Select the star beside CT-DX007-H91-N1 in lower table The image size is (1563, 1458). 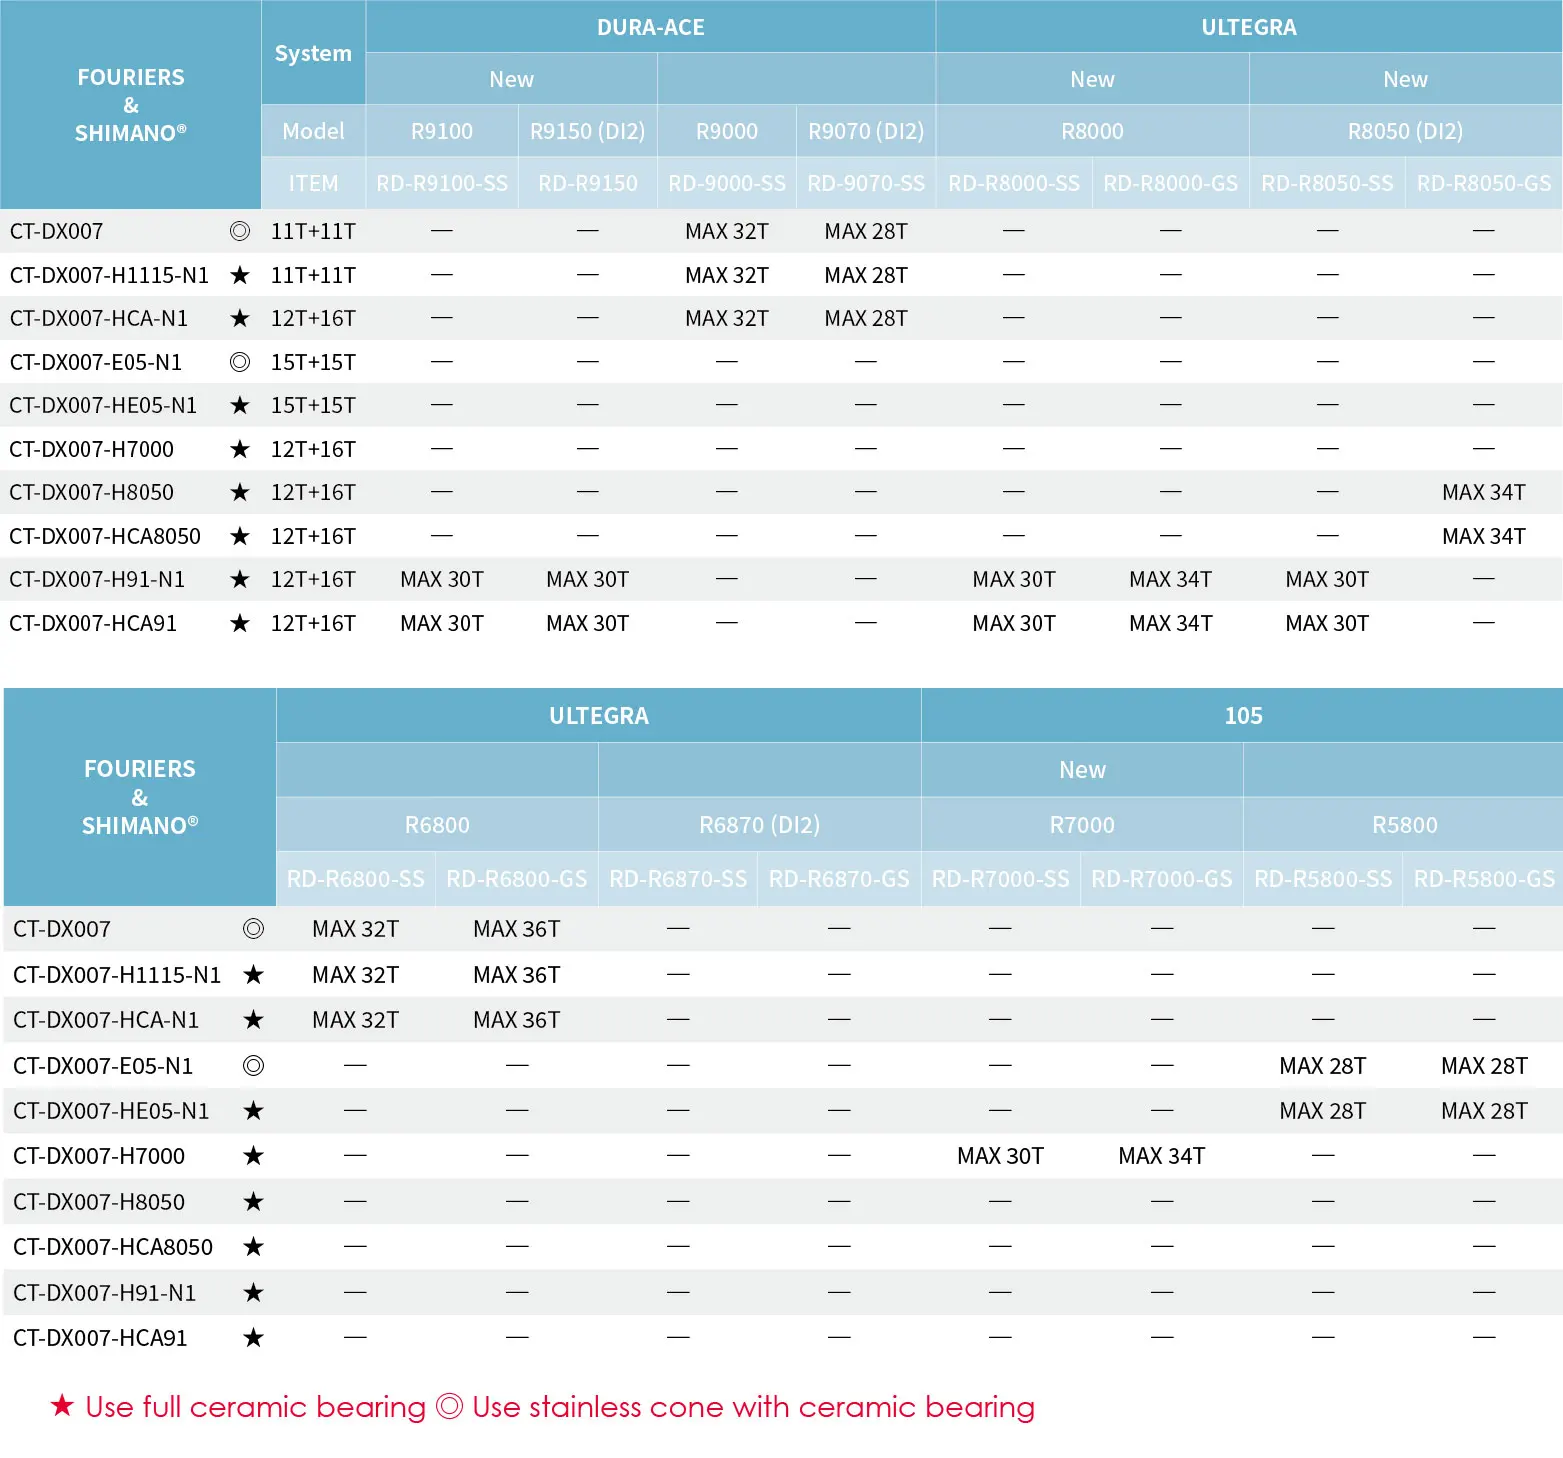[x=254, y=1291]
